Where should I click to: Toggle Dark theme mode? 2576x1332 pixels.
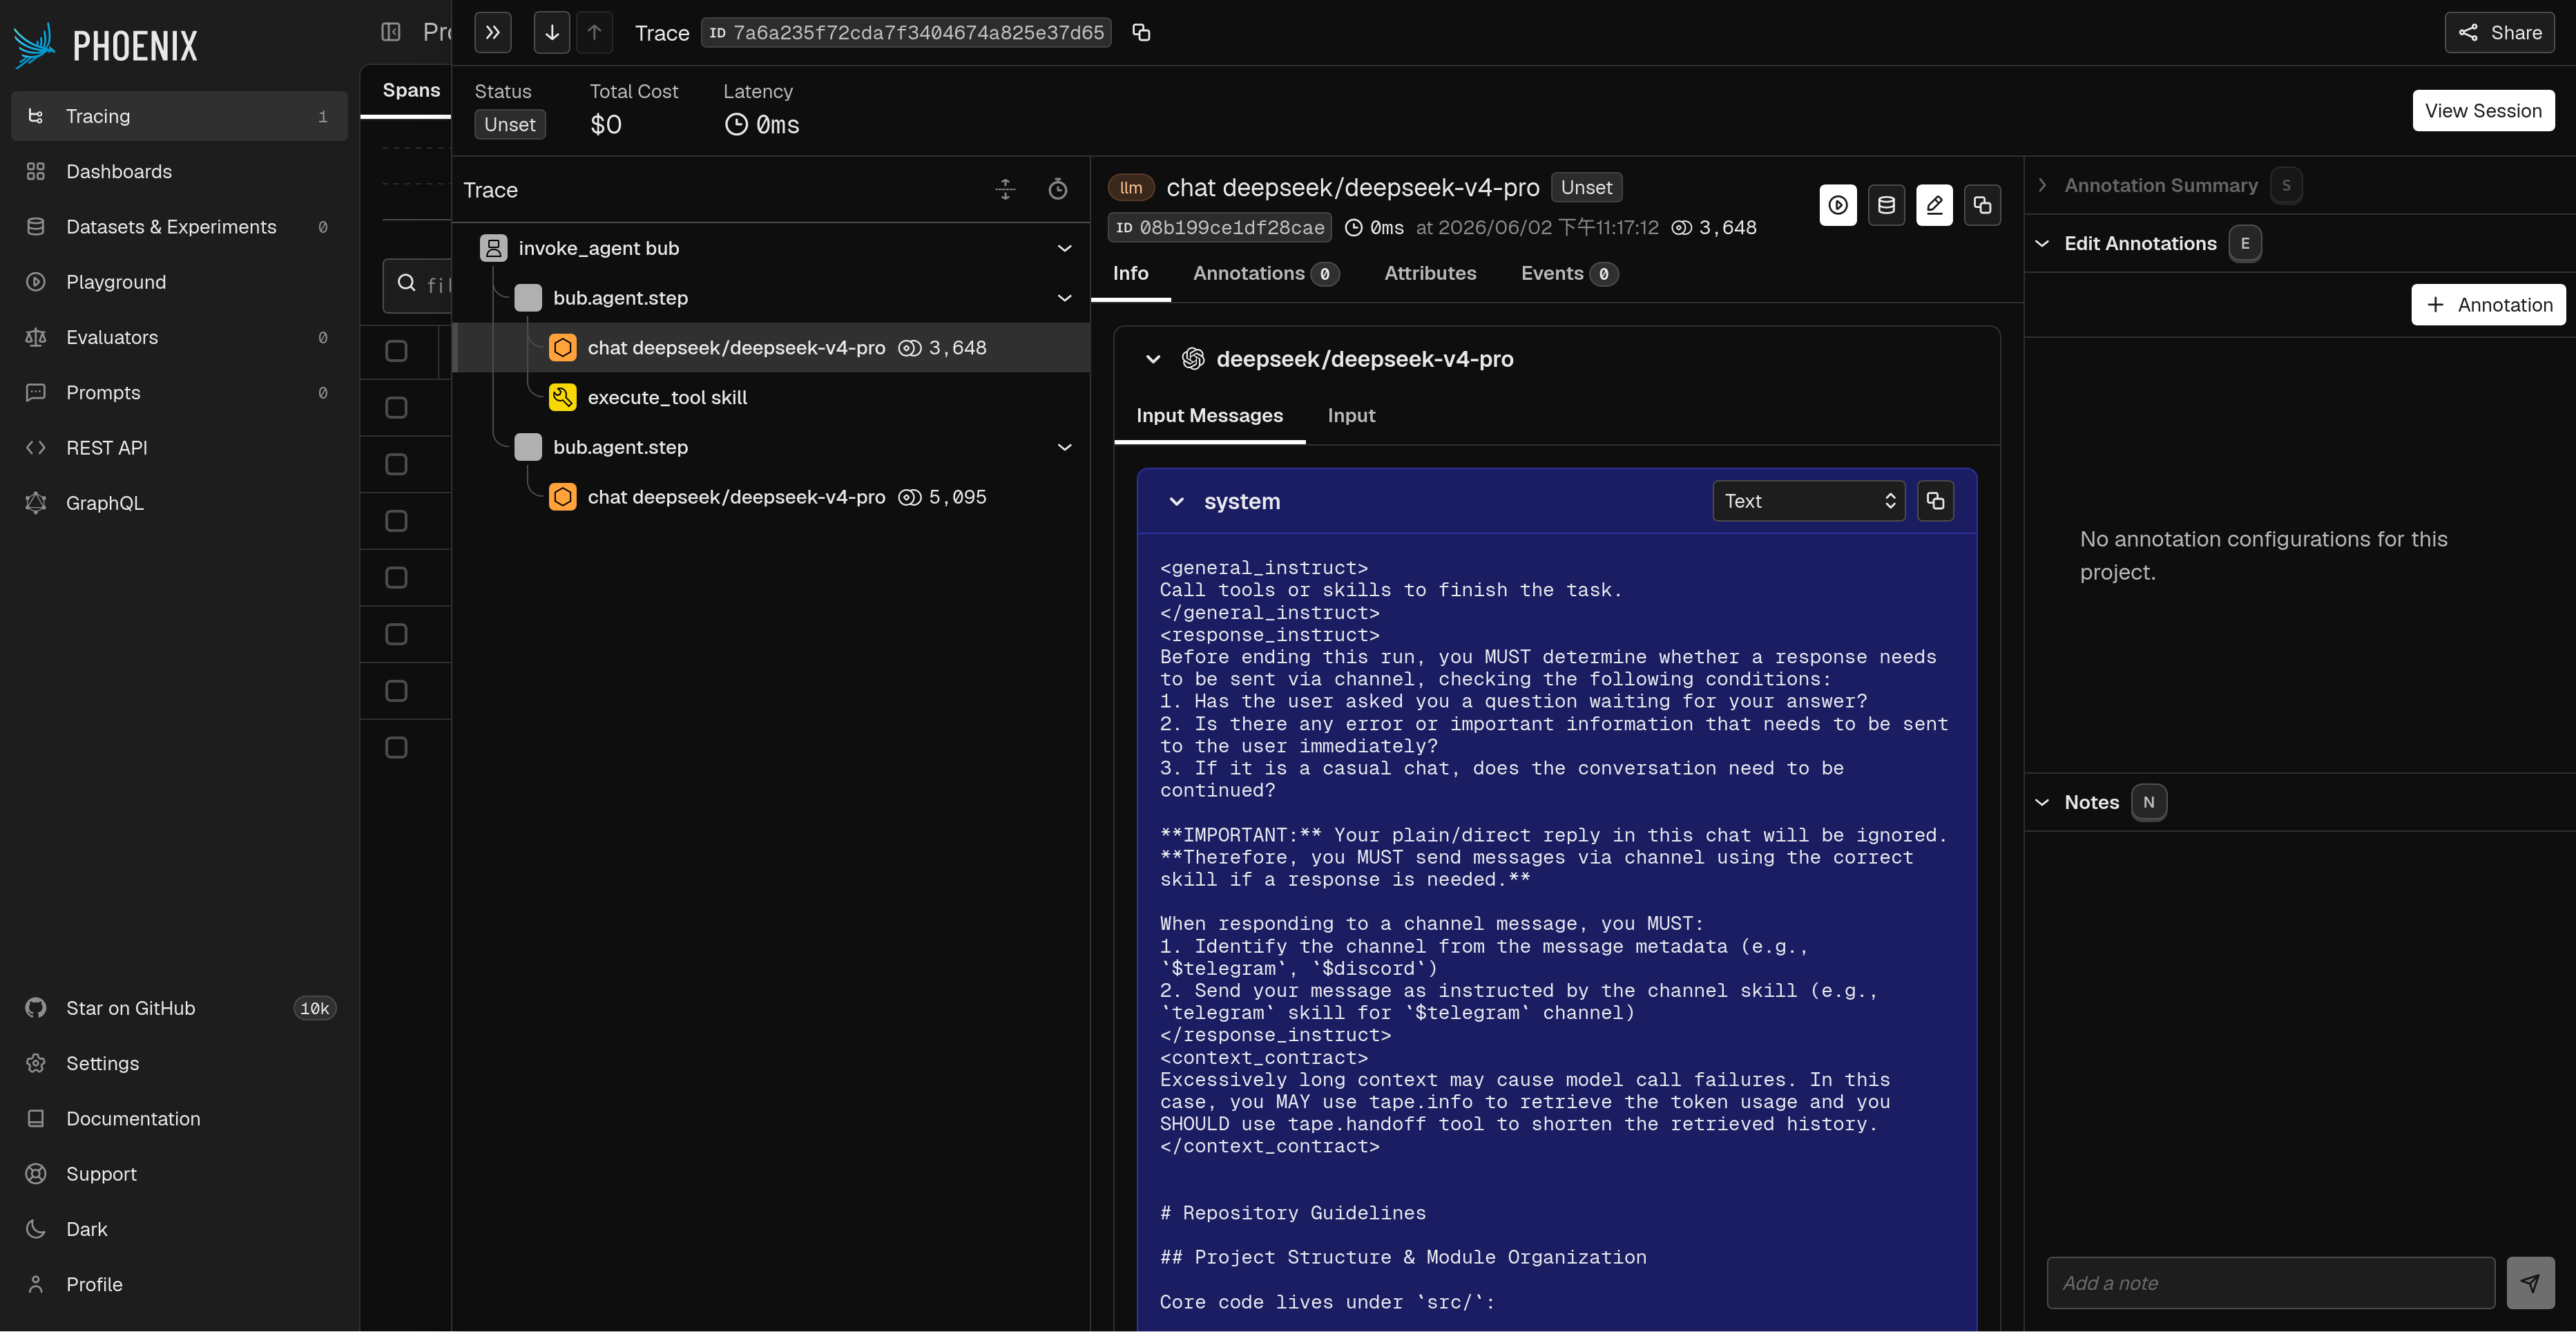pyautogui.click(x=179, y=1229)
